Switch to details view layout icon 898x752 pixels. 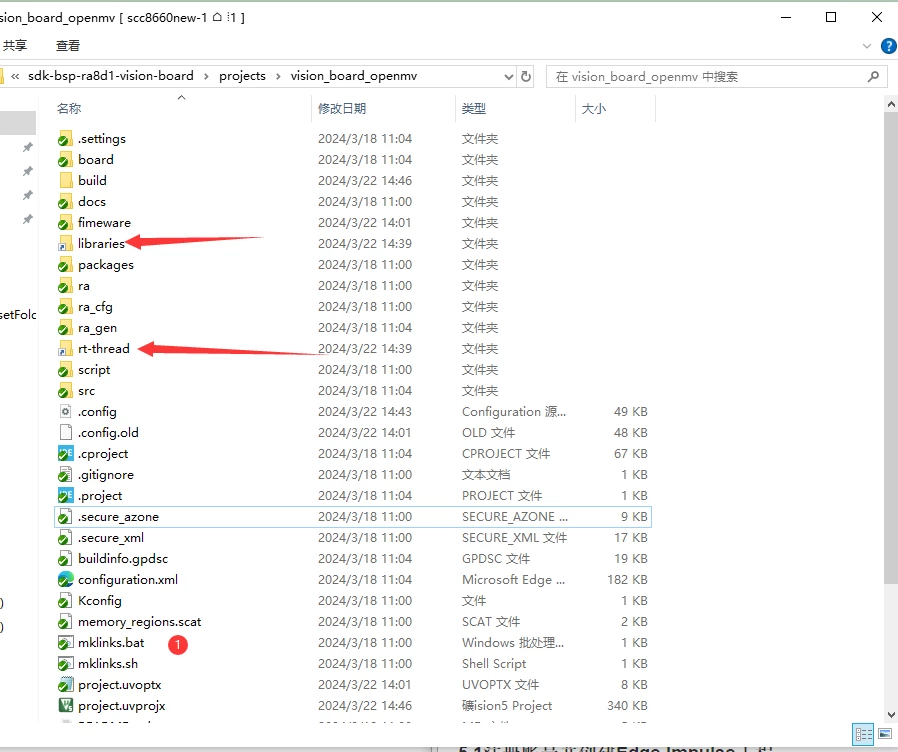864,734
